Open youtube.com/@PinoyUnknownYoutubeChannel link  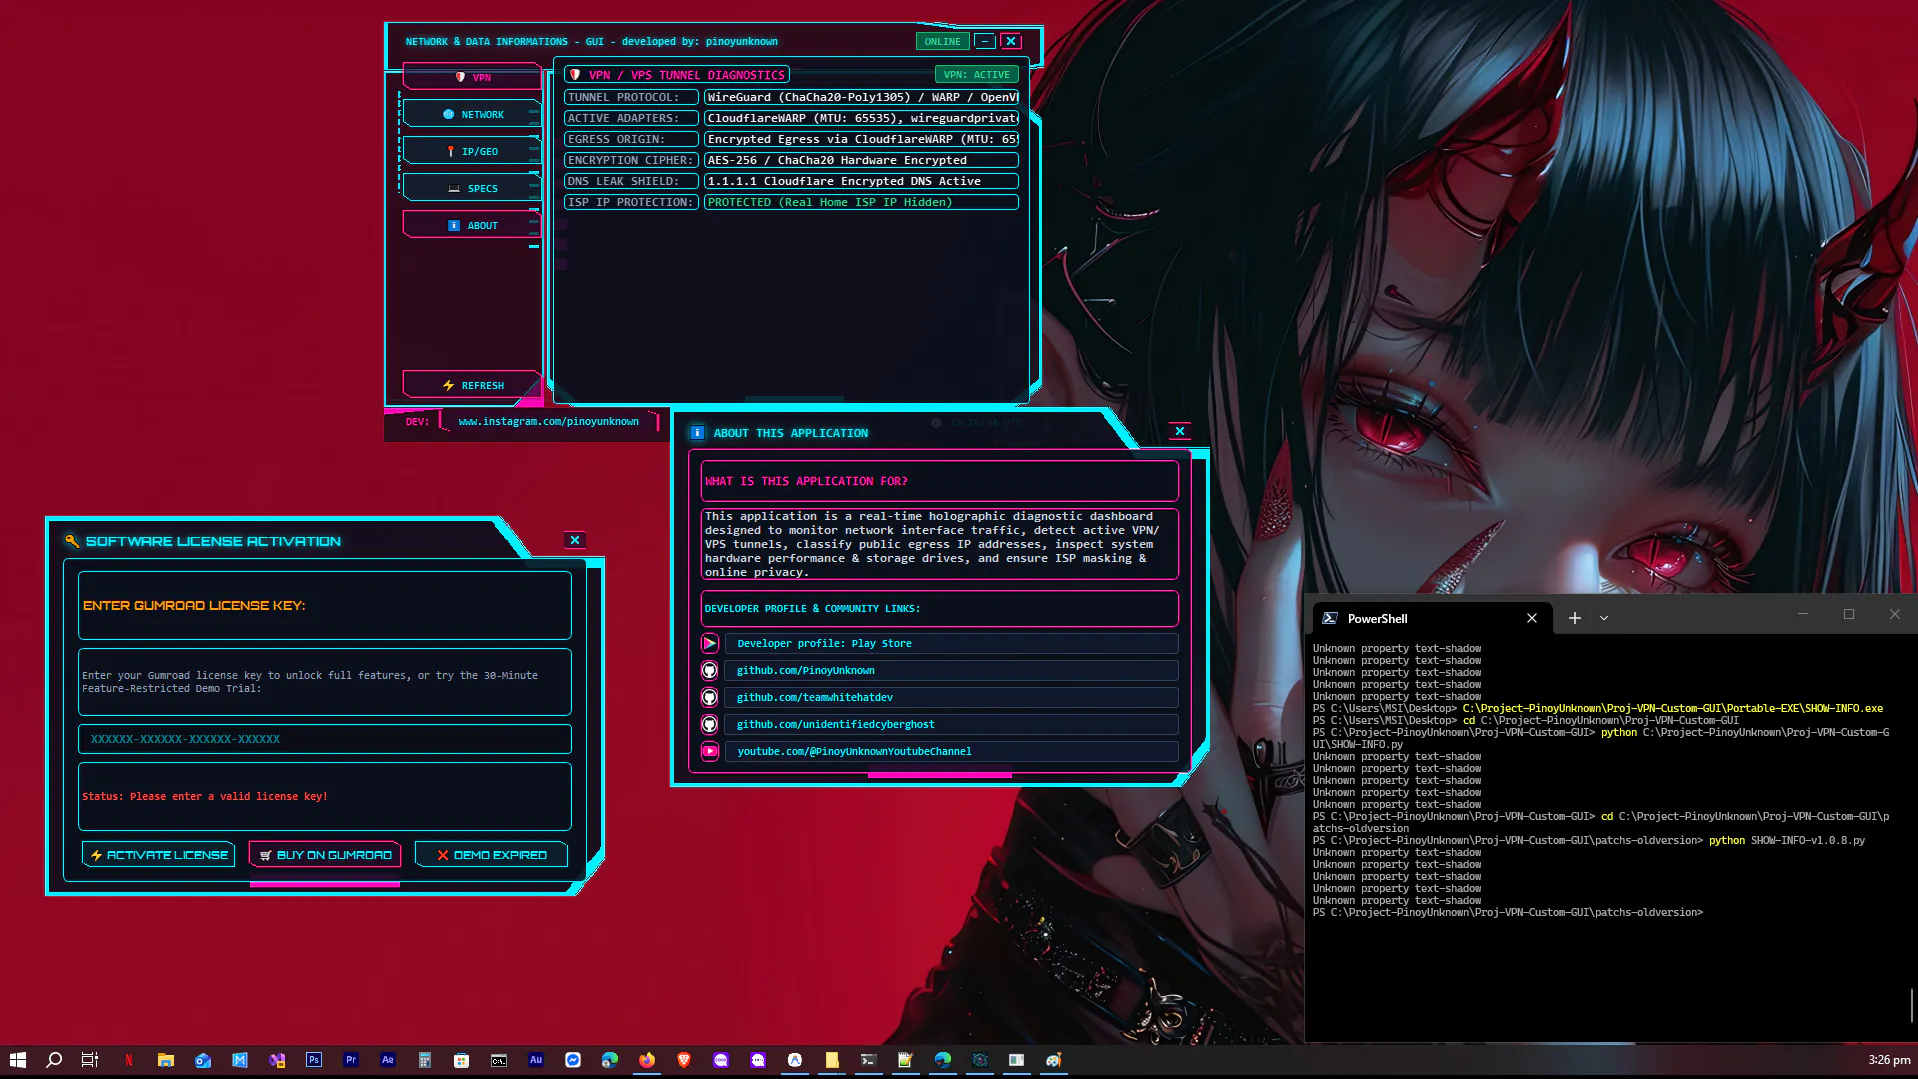(x=951, y=751)
